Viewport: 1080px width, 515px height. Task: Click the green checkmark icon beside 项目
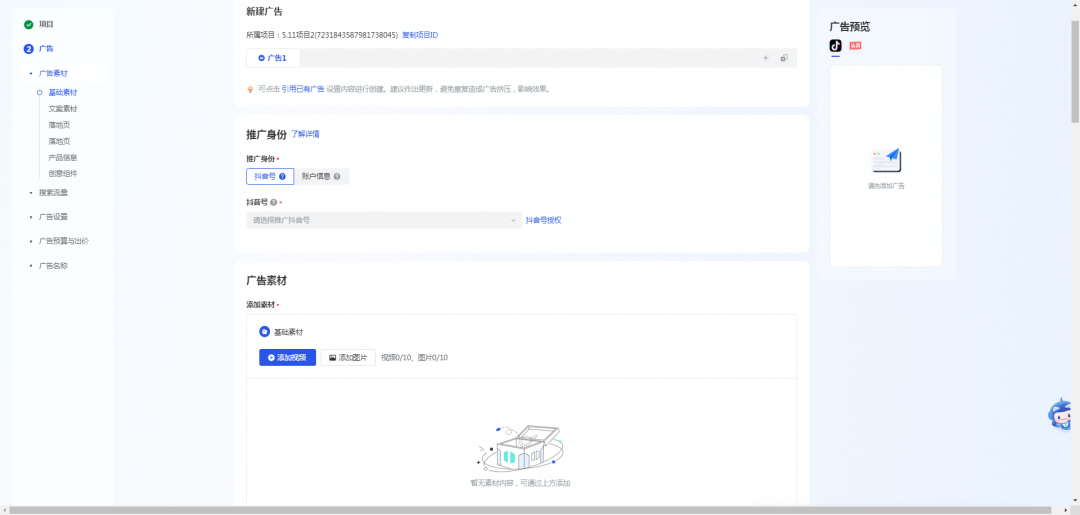click(28, 24)
